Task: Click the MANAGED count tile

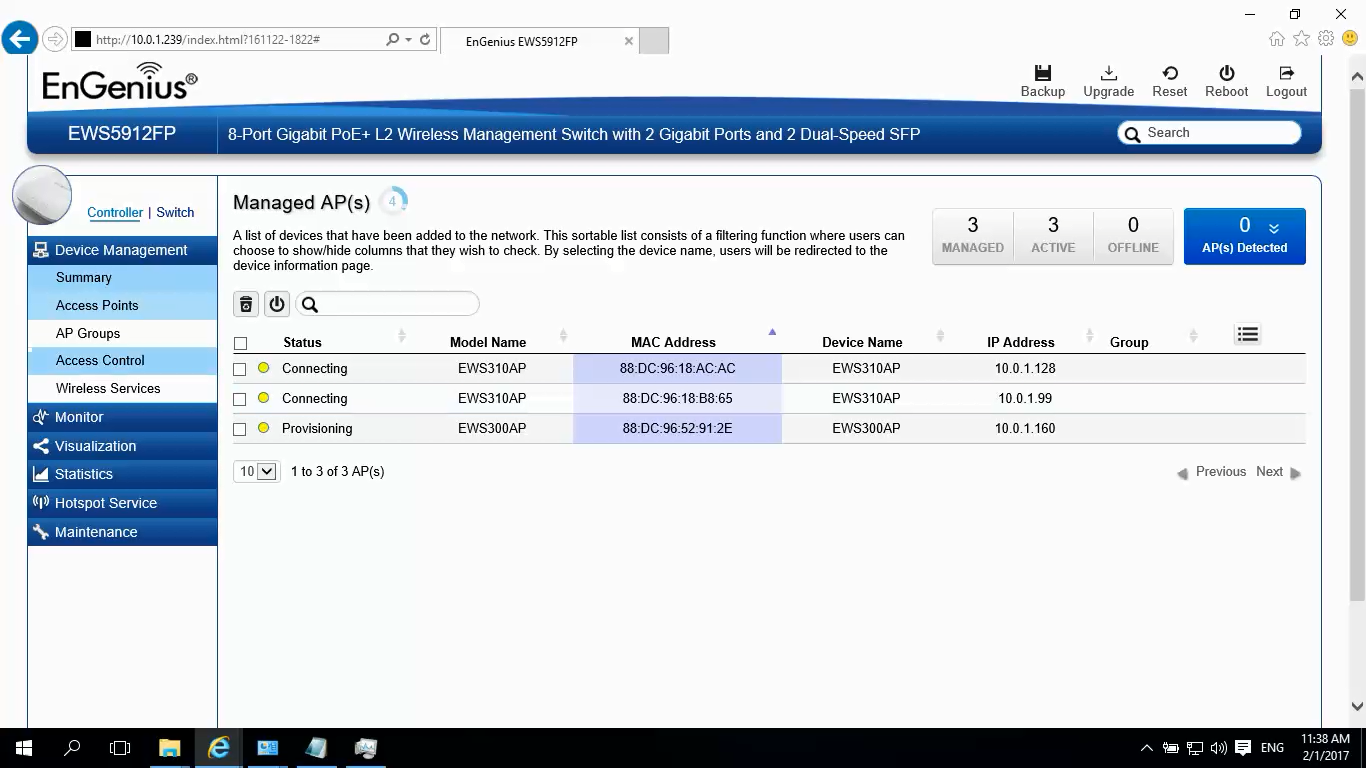Action: coord(973,236)
